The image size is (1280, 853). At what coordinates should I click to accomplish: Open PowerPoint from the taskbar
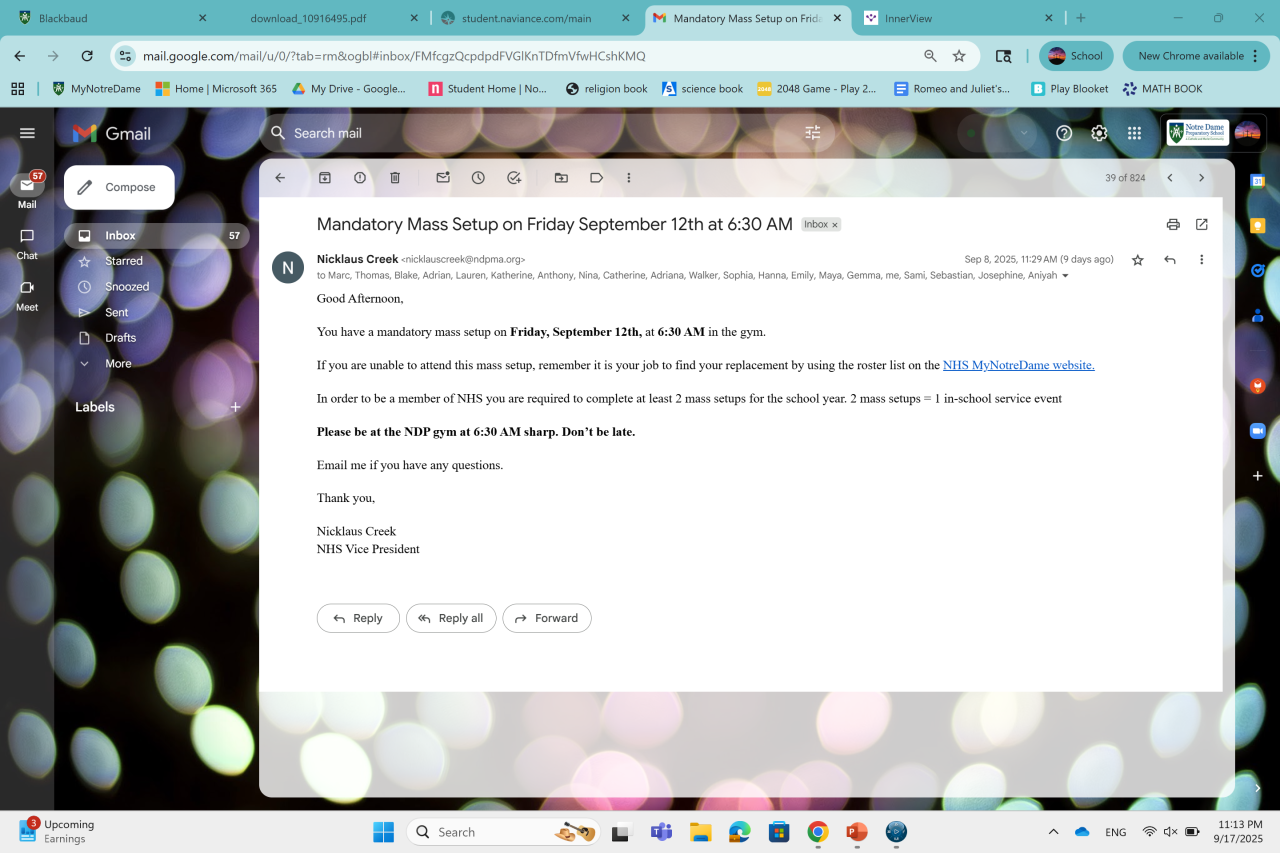pos(857,832)
